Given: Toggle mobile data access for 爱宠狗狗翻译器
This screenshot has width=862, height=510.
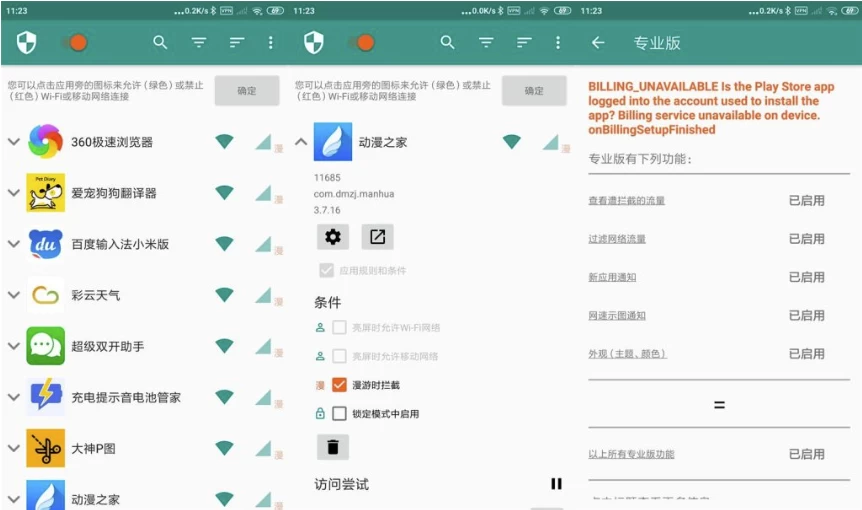Looking at the screenshot, I should click(263, 193).
